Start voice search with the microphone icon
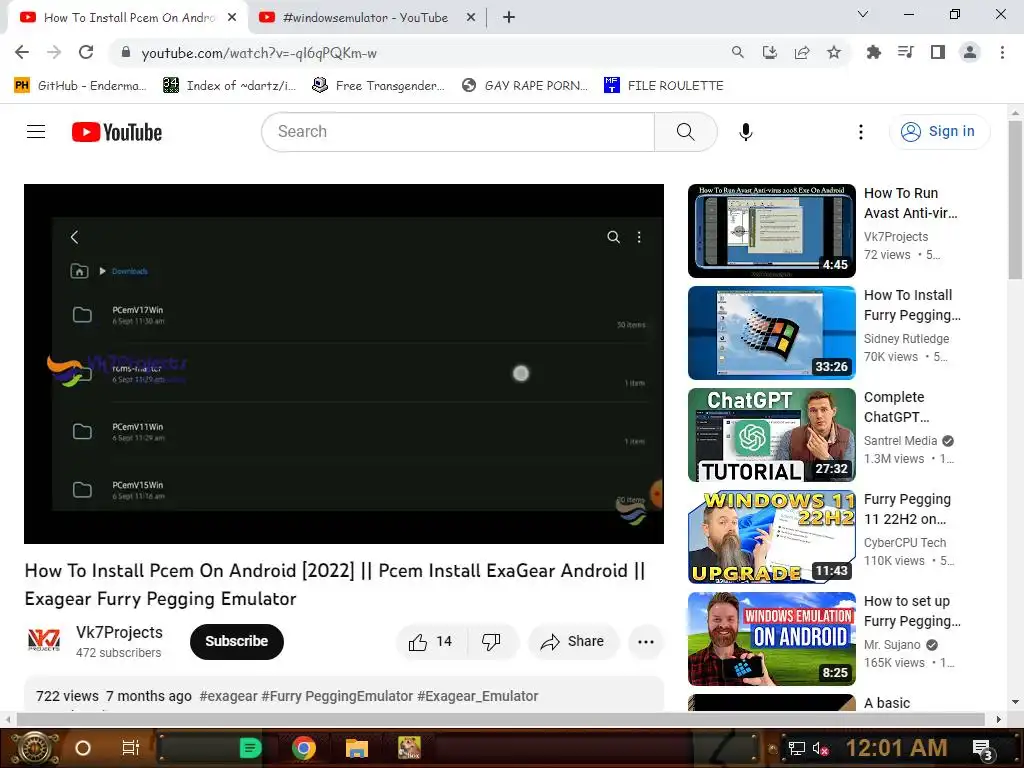The image size is (1024, 768). click(x=746, y=132)
